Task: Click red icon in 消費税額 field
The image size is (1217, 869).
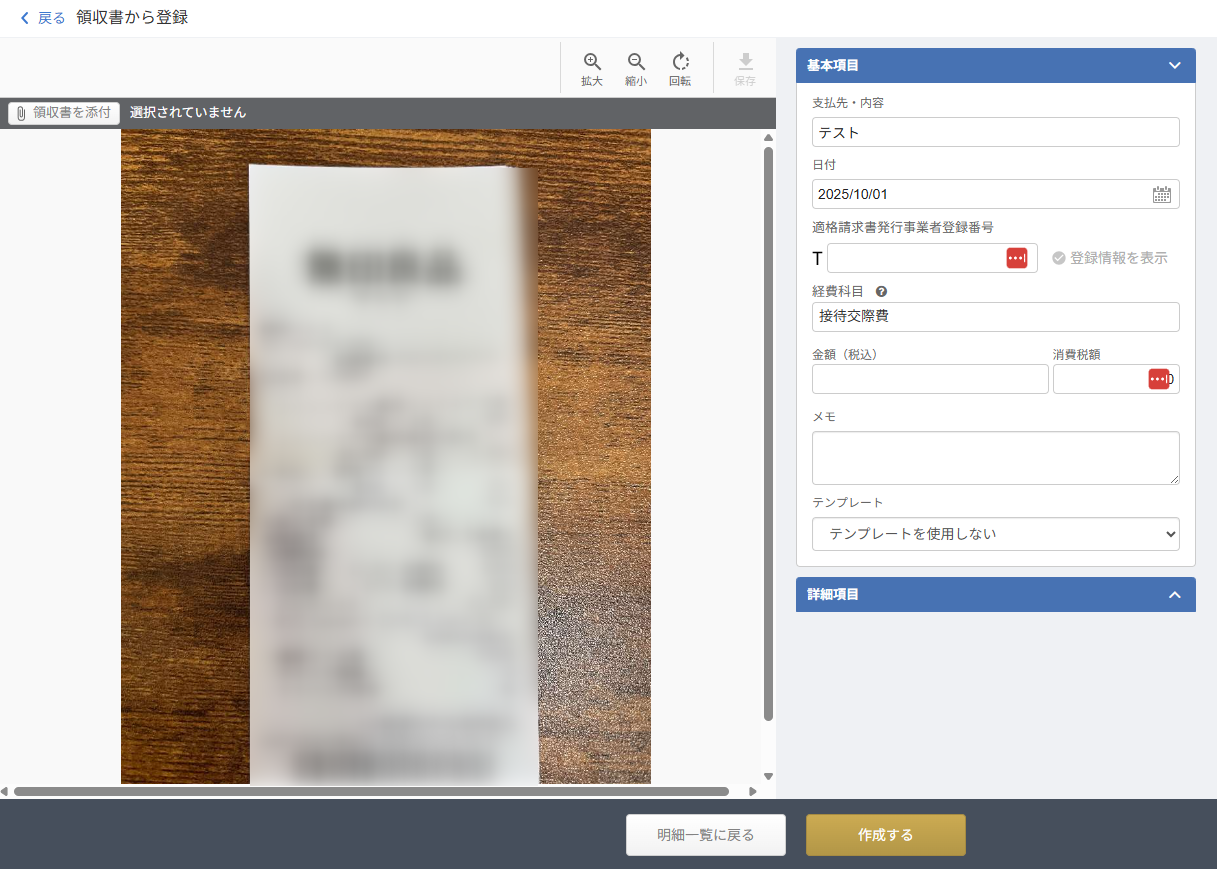Action: [x=1158, y=379]
